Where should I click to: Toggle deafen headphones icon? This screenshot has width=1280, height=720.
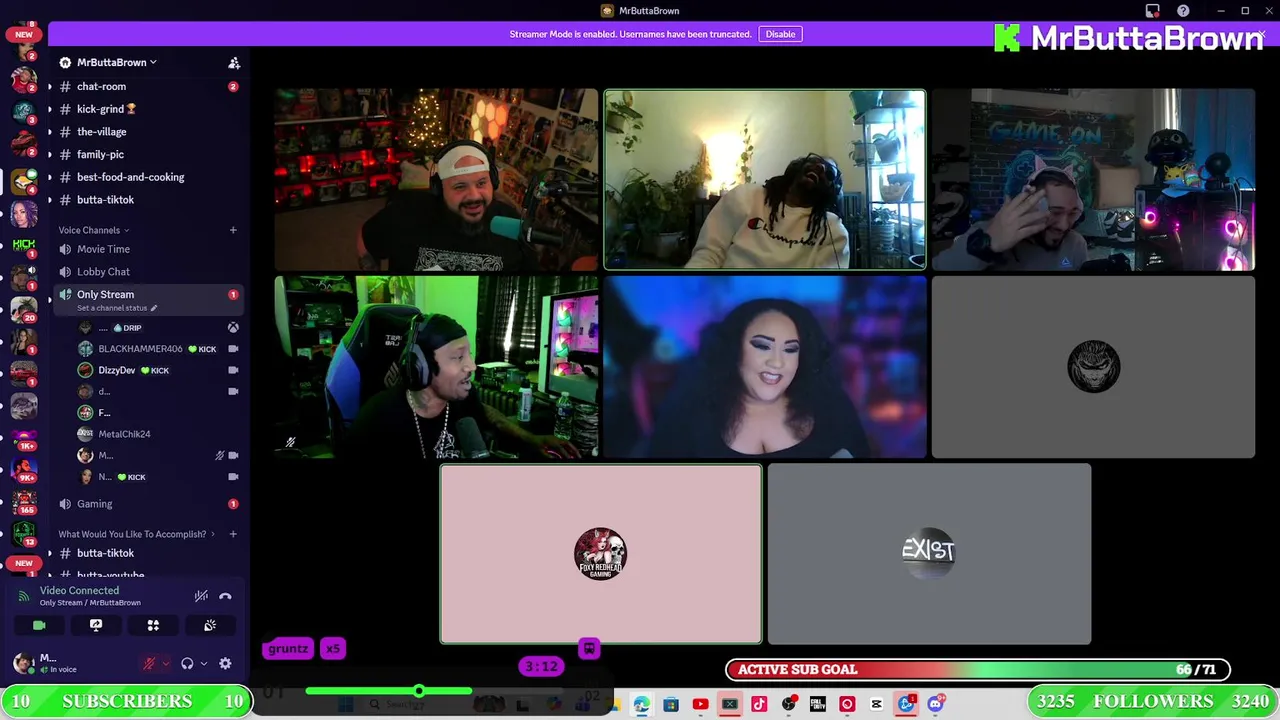pos(187,663)
